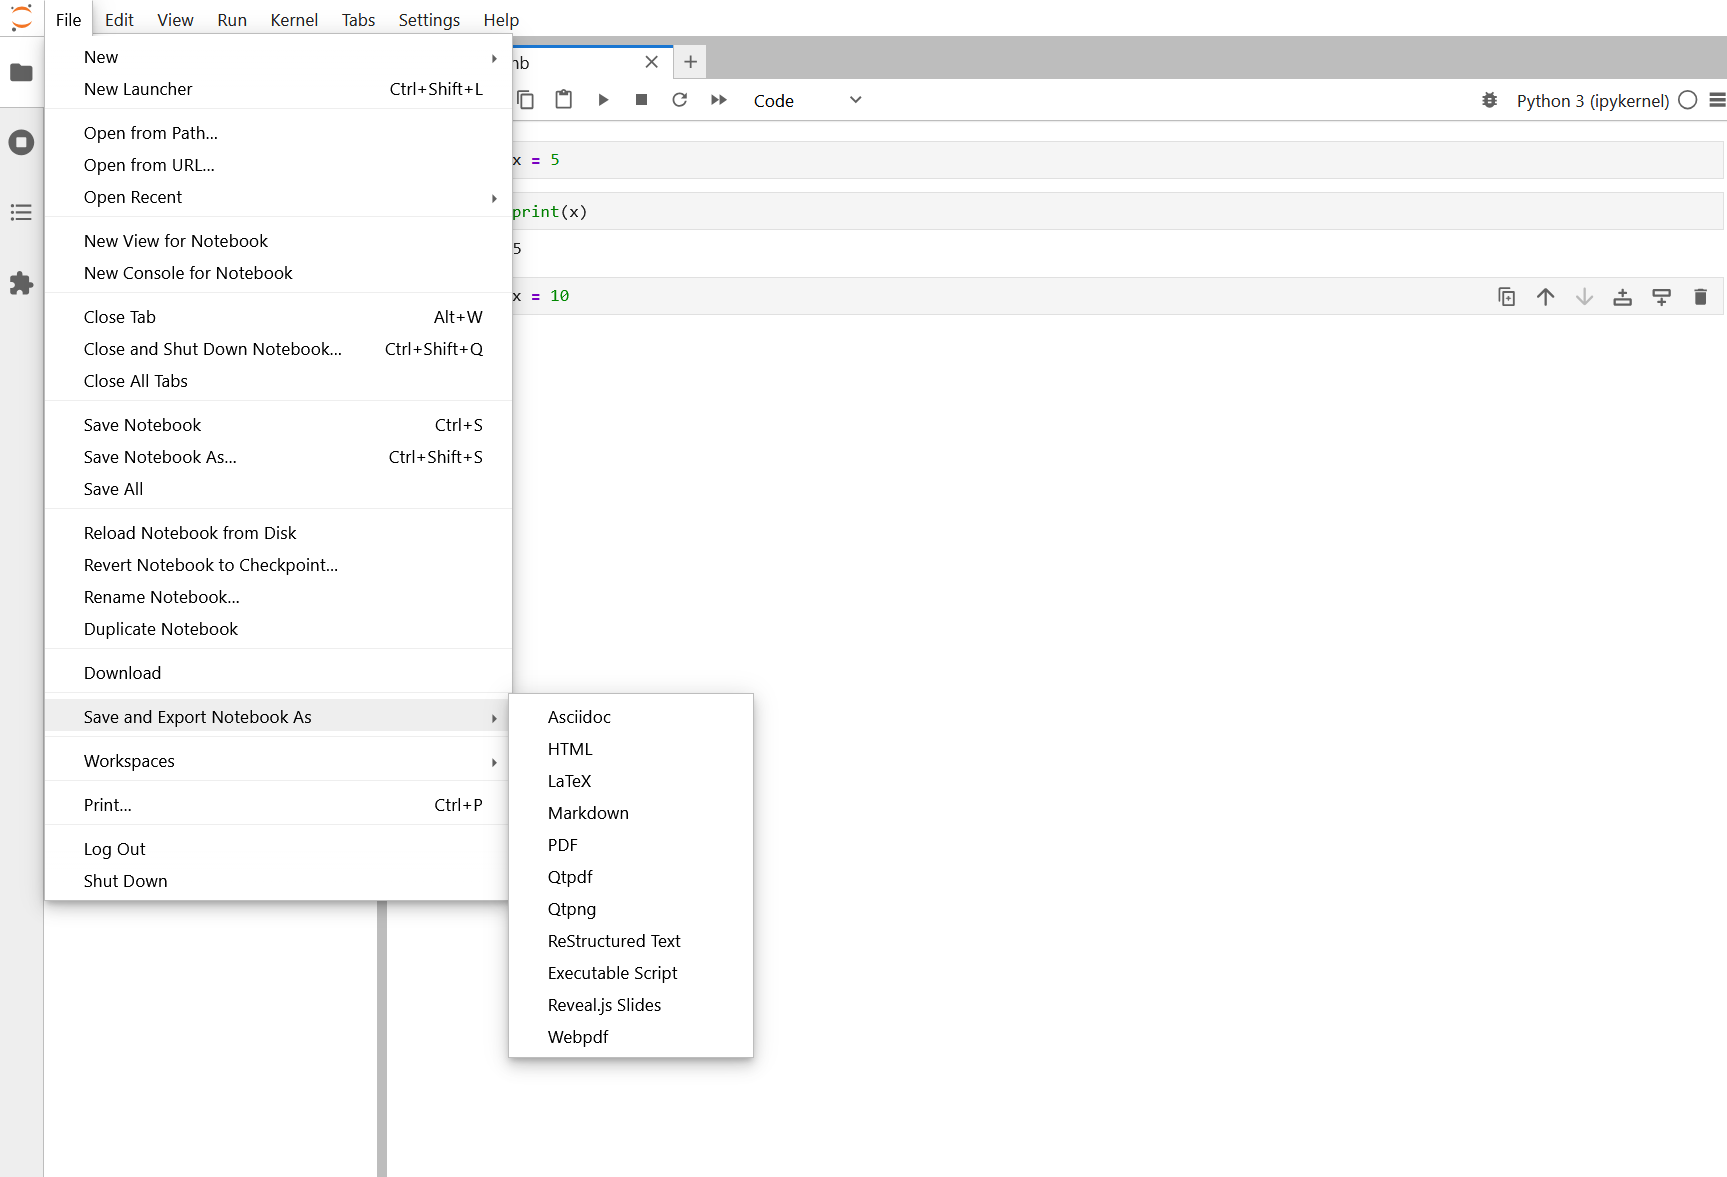Viewport: 1727px width, 1177px height.
Task: Select Open from Path...
Action: [278, 133]
